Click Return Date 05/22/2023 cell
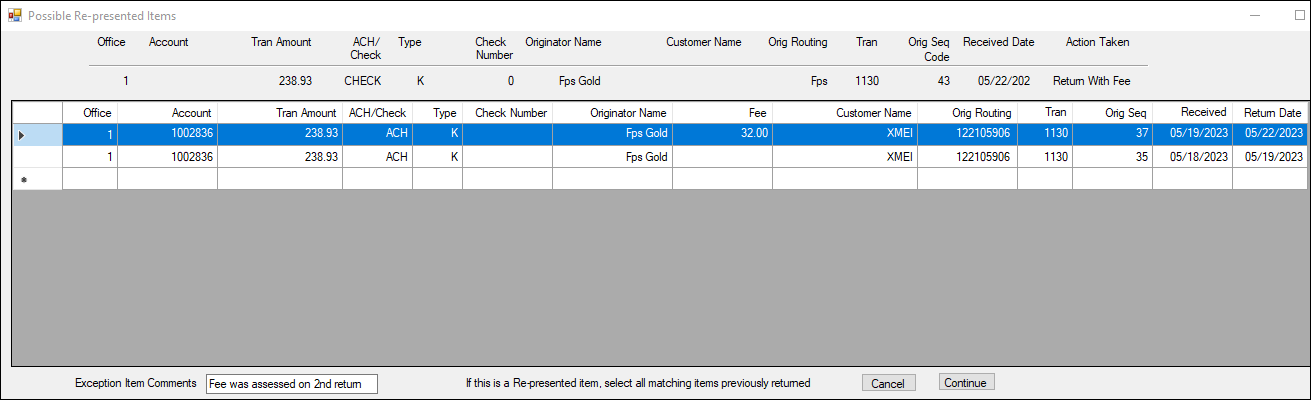This screenshot has height=400, width=1311. [1270, 134]
